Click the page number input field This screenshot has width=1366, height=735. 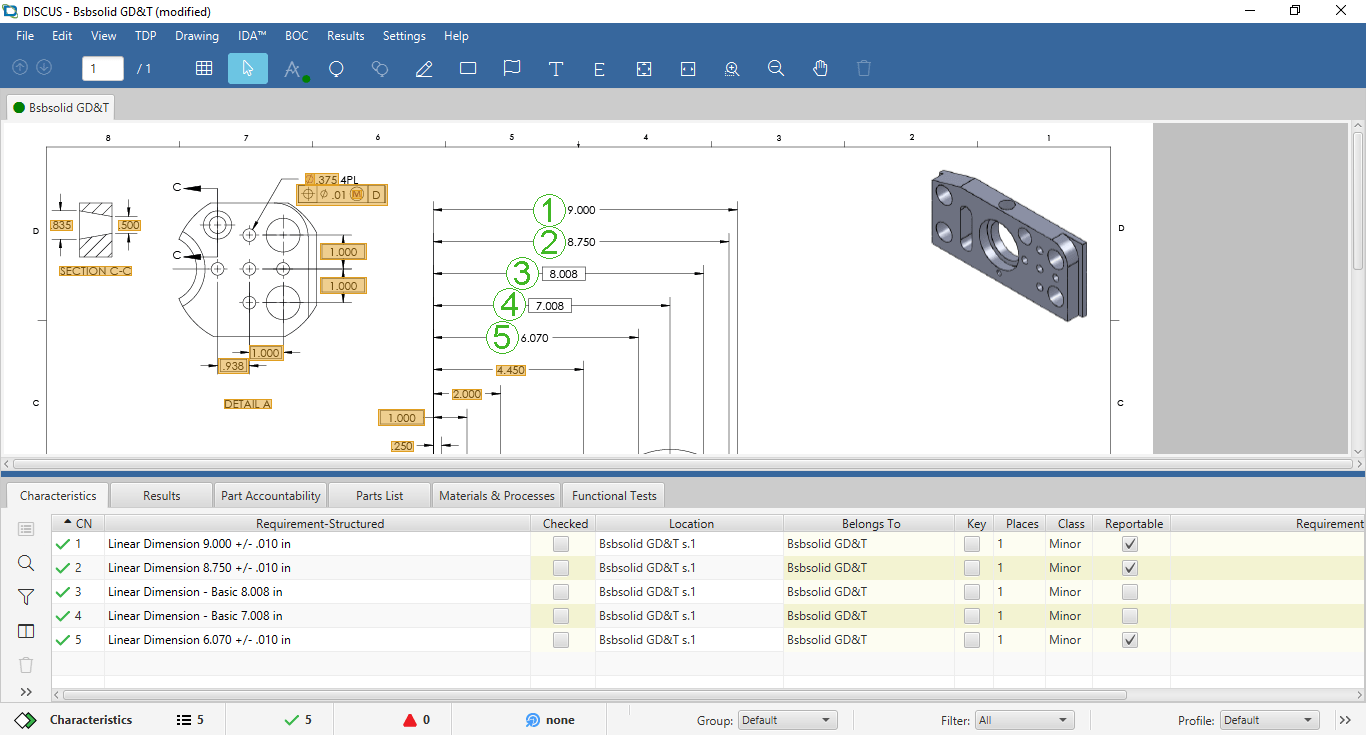coord(103,68)
